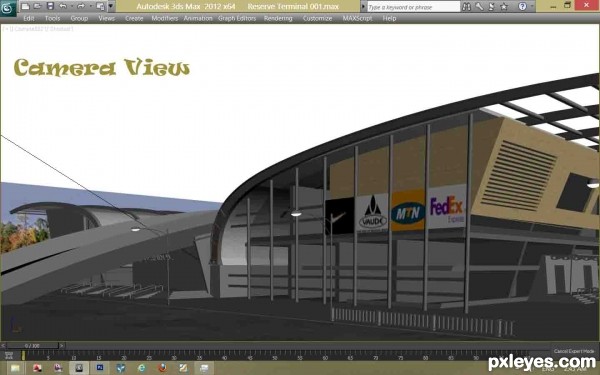Viewport: 600px width, 375px height.
Task: Open the Animation menu
Action: tap(198, 18)
